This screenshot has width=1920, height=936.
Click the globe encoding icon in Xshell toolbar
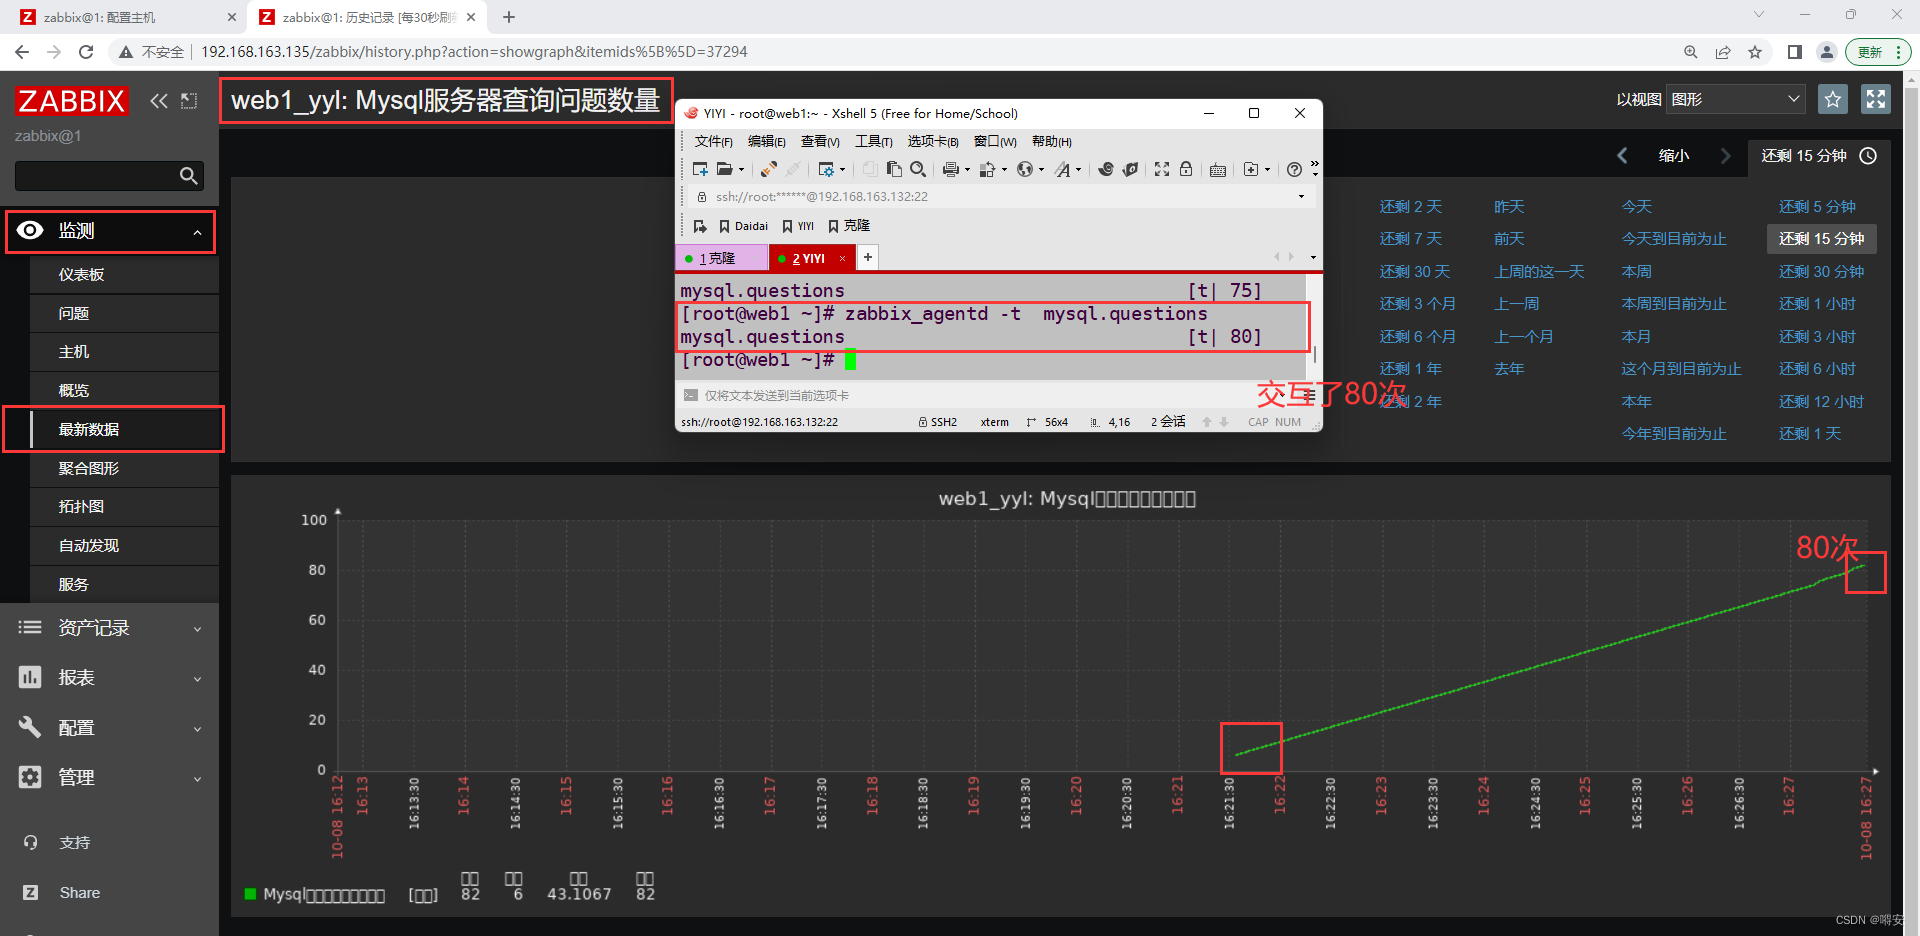(1025, 169)
